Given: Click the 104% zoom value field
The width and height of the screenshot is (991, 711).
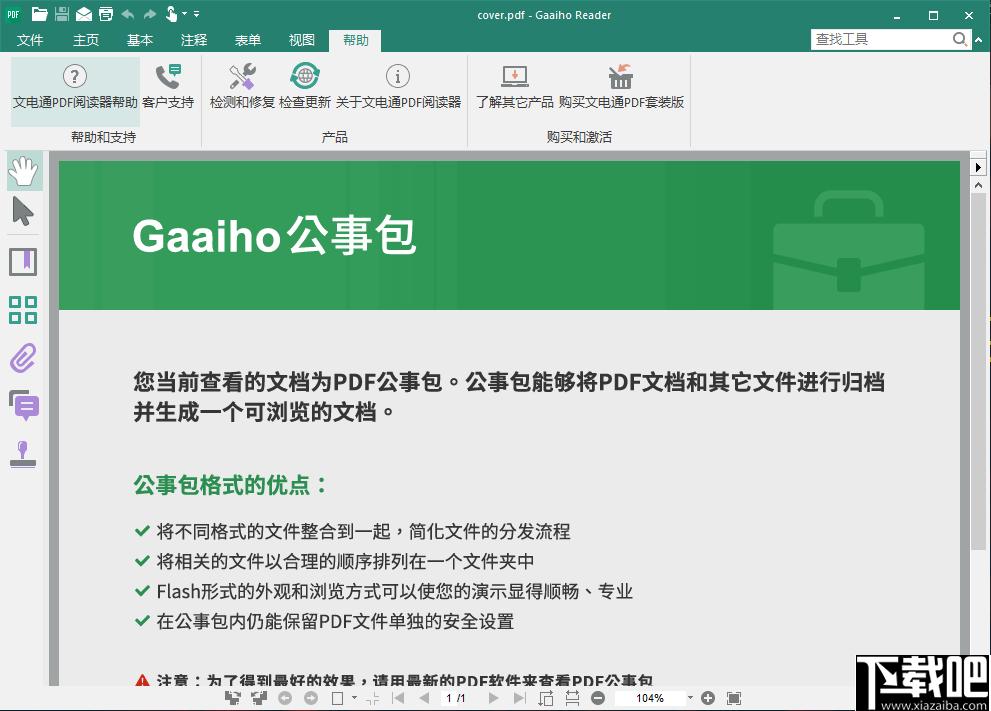Looking at the screenshot, I should coord(649,698).
